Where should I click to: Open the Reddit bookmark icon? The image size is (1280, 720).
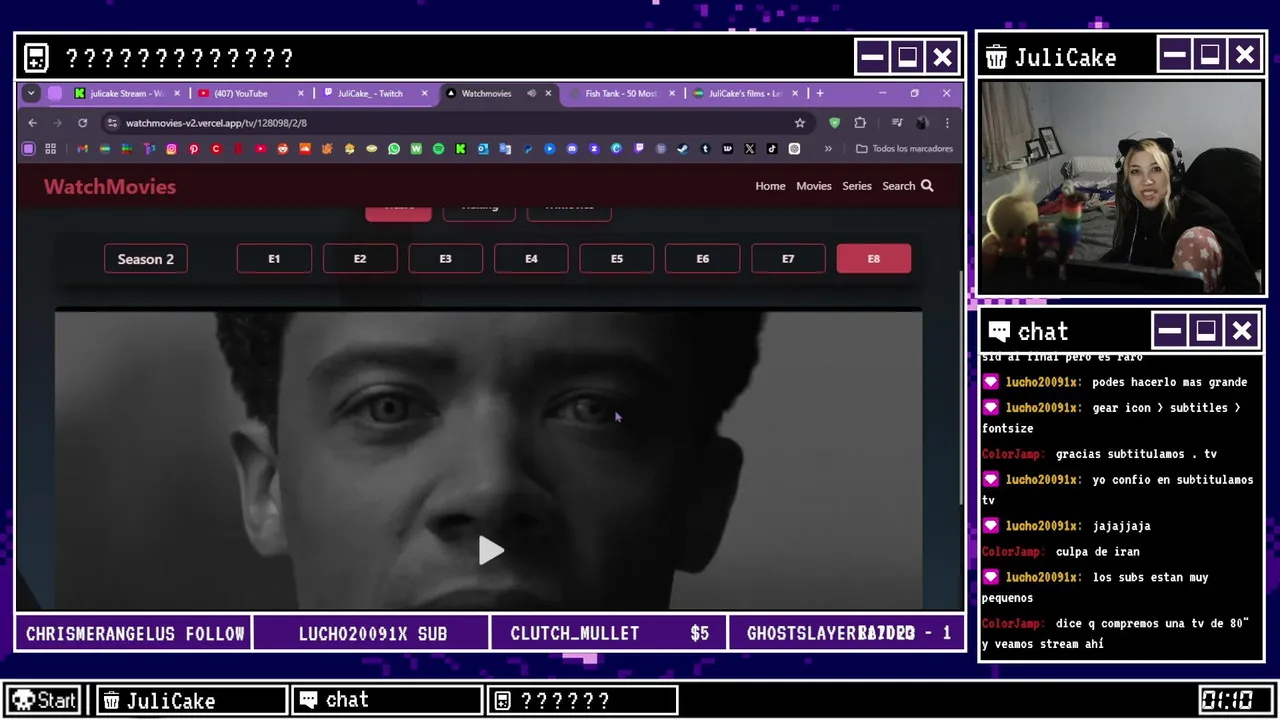(283, 149)
